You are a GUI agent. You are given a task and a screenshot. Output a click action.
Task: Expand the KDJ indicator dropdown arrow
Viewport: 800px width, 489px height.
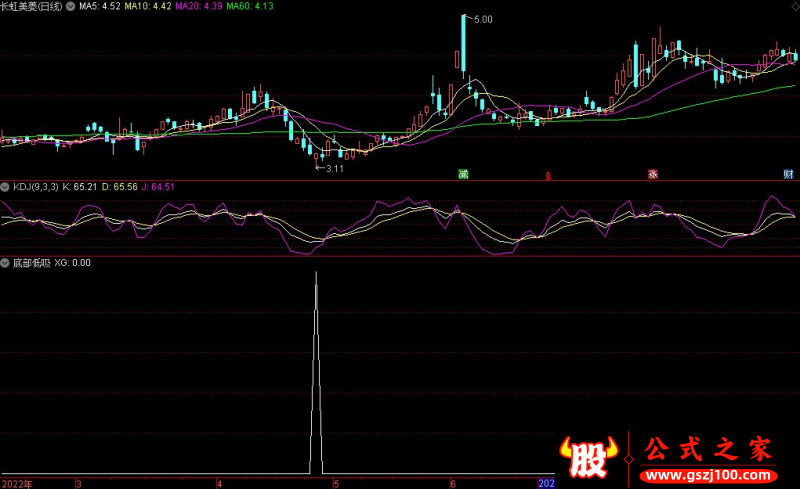coord(5,187)
